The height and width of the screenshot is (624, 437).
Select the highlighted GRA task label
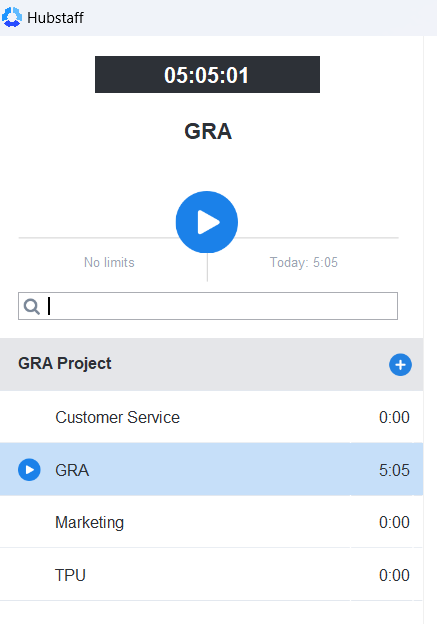click(x=72, y=470)
